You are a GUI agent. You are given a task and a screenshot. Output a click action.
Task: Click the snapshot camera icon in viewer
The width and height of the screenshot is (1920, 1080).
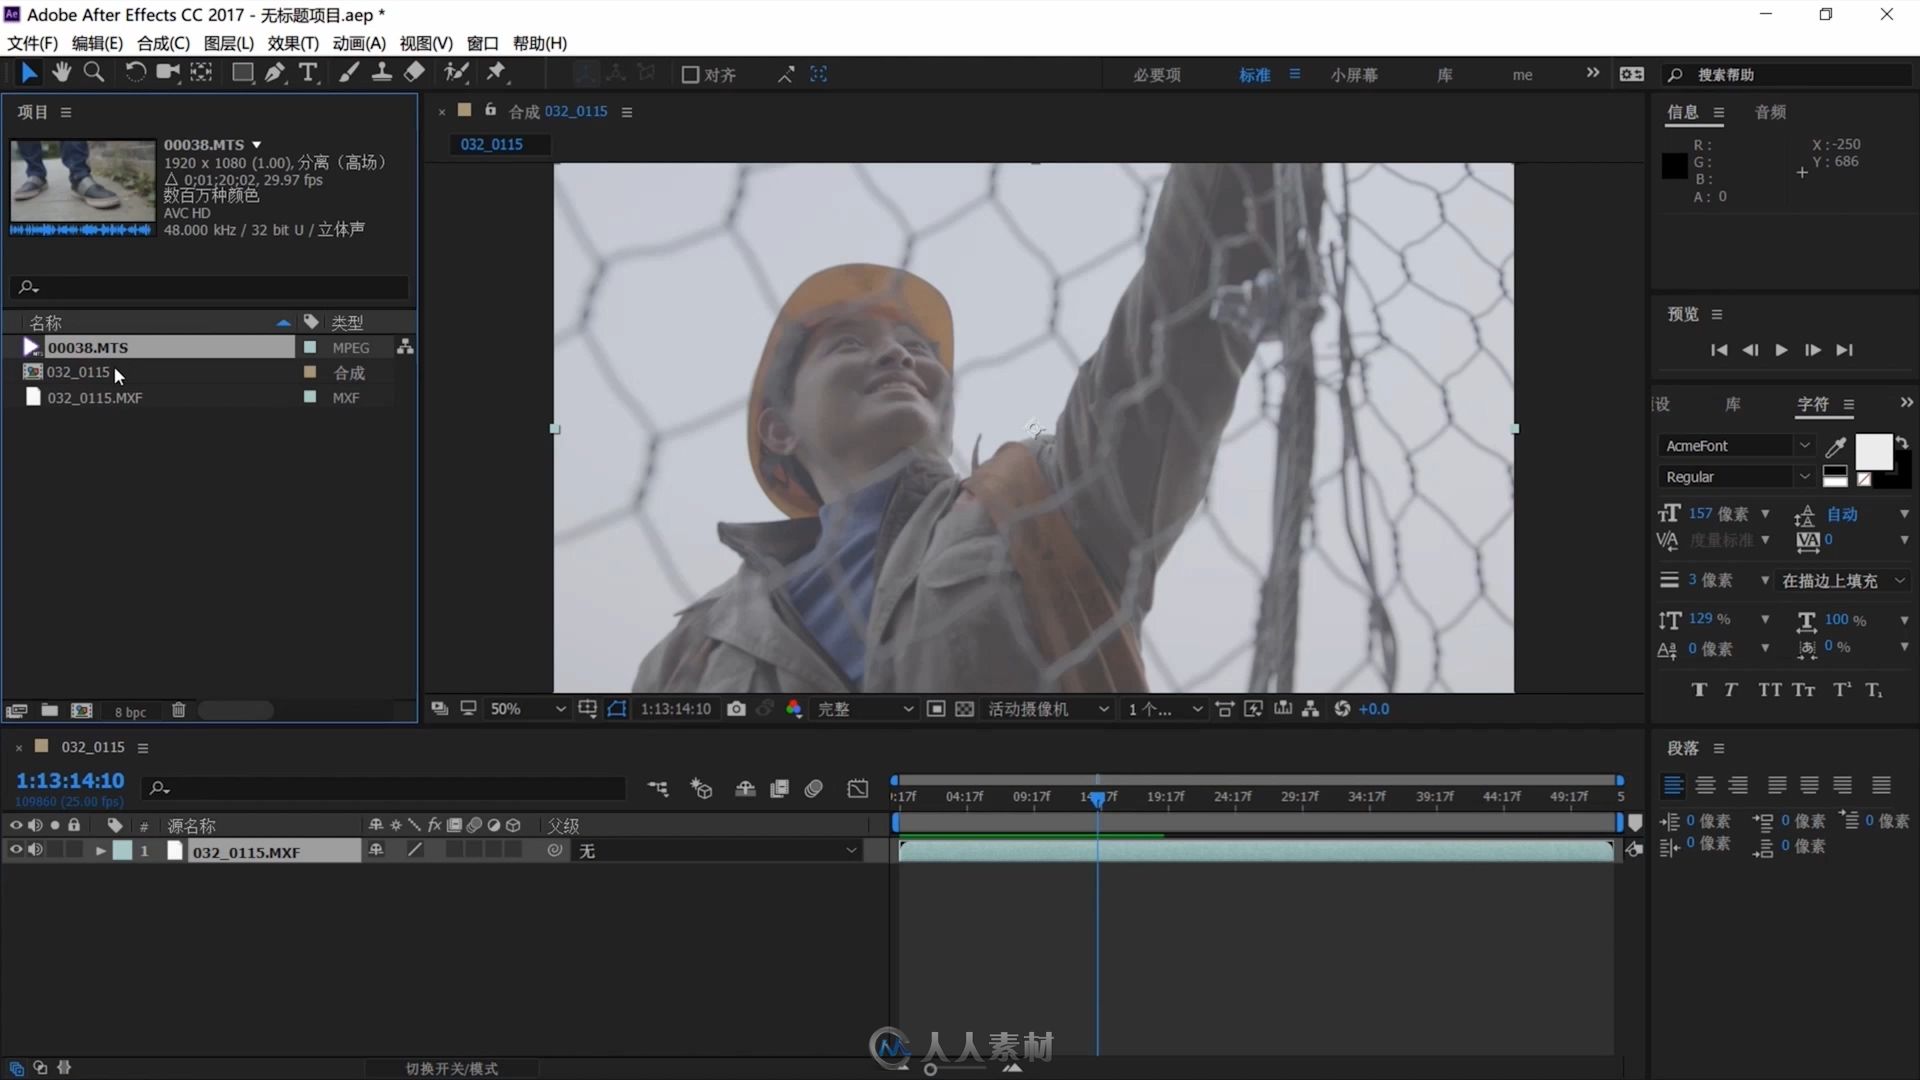(x=736, y=709)
